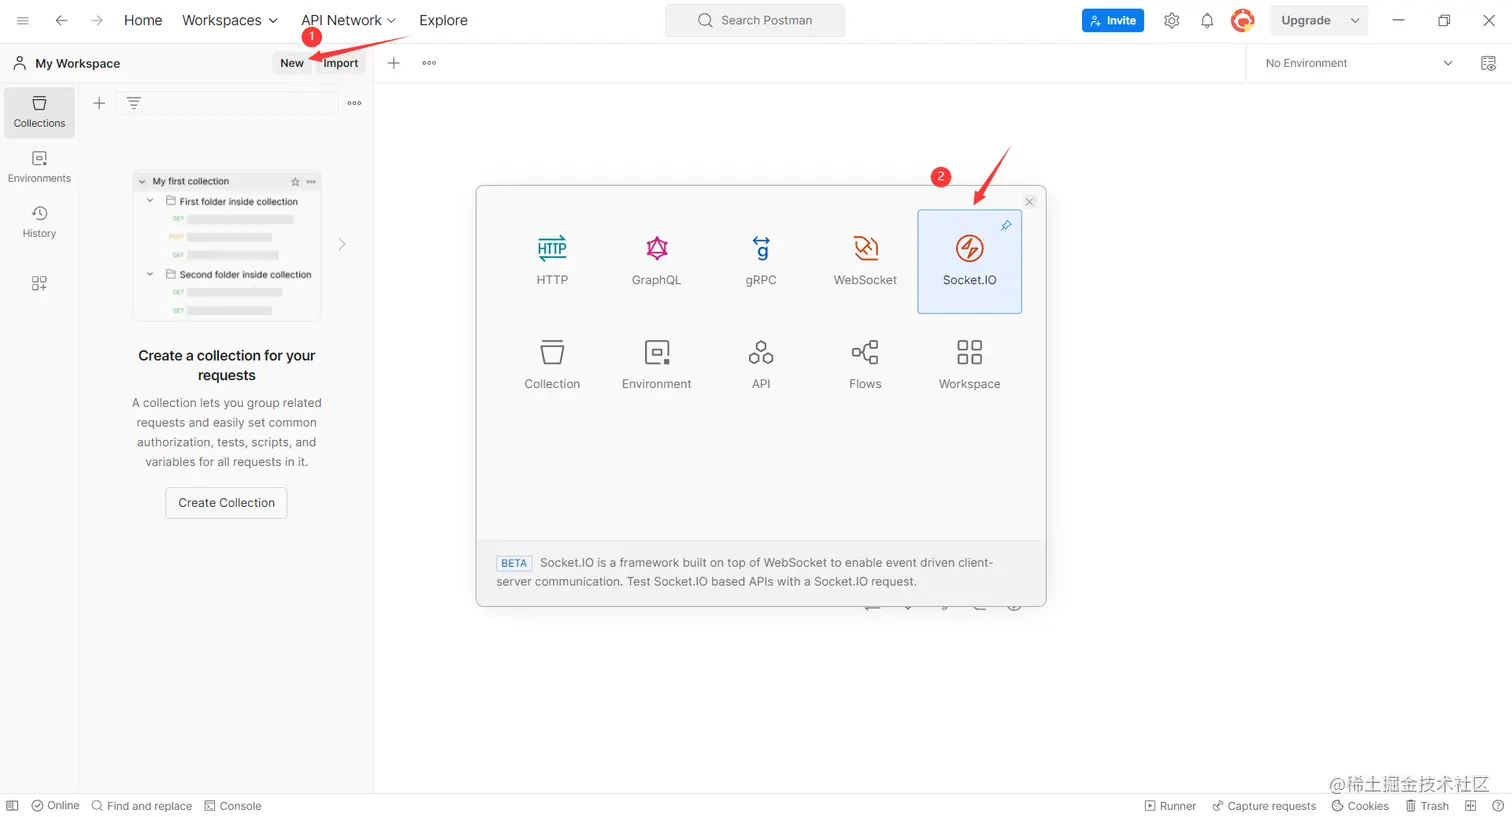Click the Create Collection button

(226, 503)
